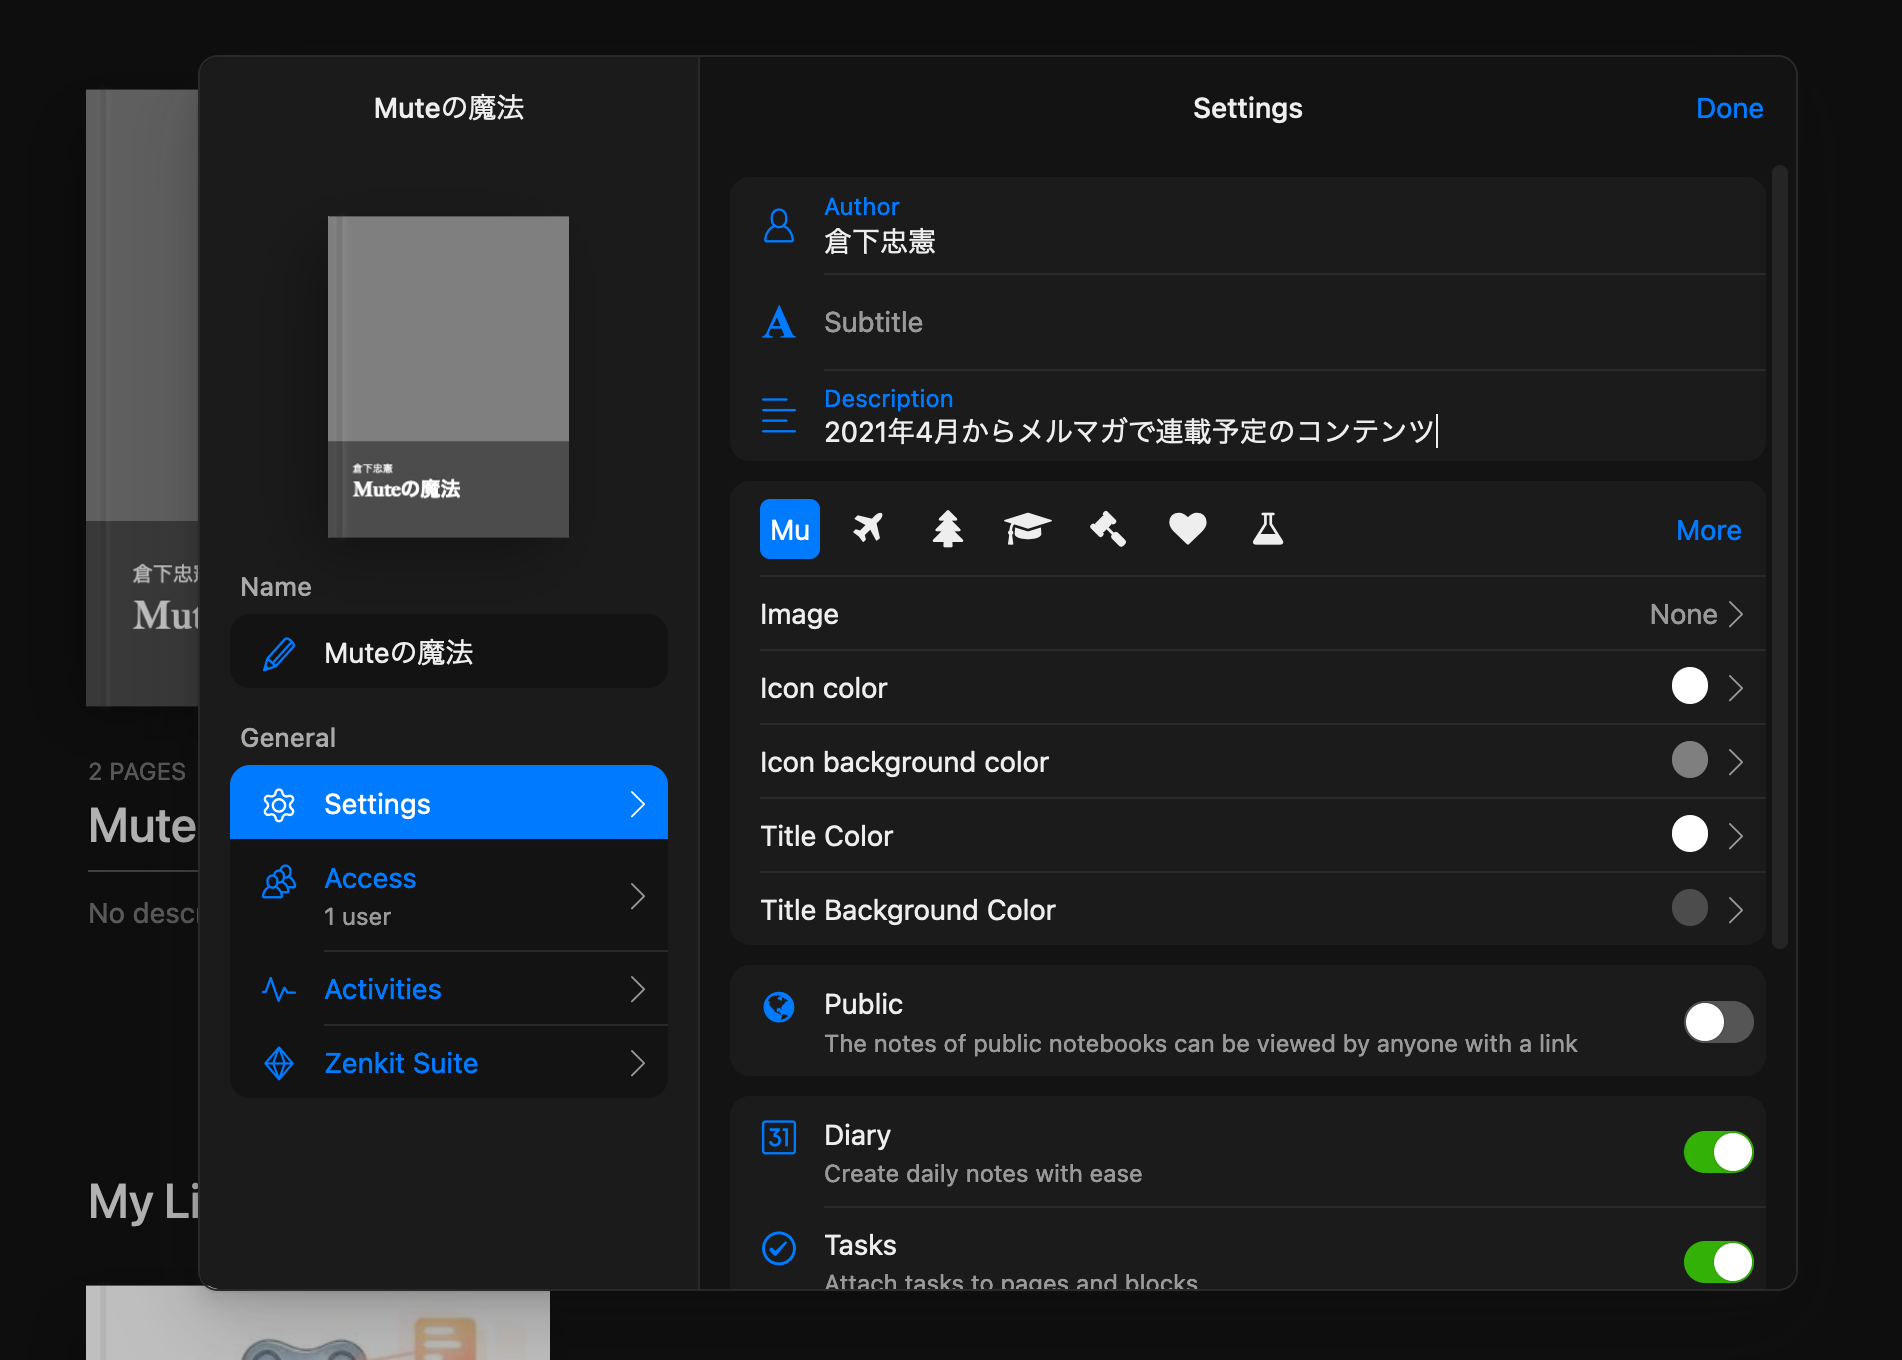Turn off the Diary toggle
The height and width of the screenshot is (1360, 1902).
coord(1717,1152)
